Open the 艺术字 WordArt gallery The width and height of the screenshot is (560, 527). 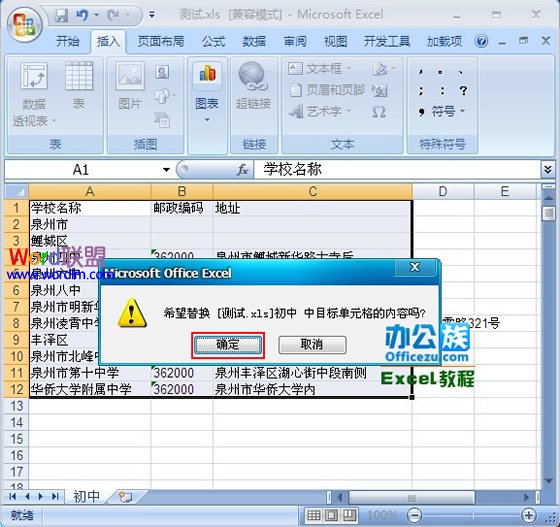(320, 112)
